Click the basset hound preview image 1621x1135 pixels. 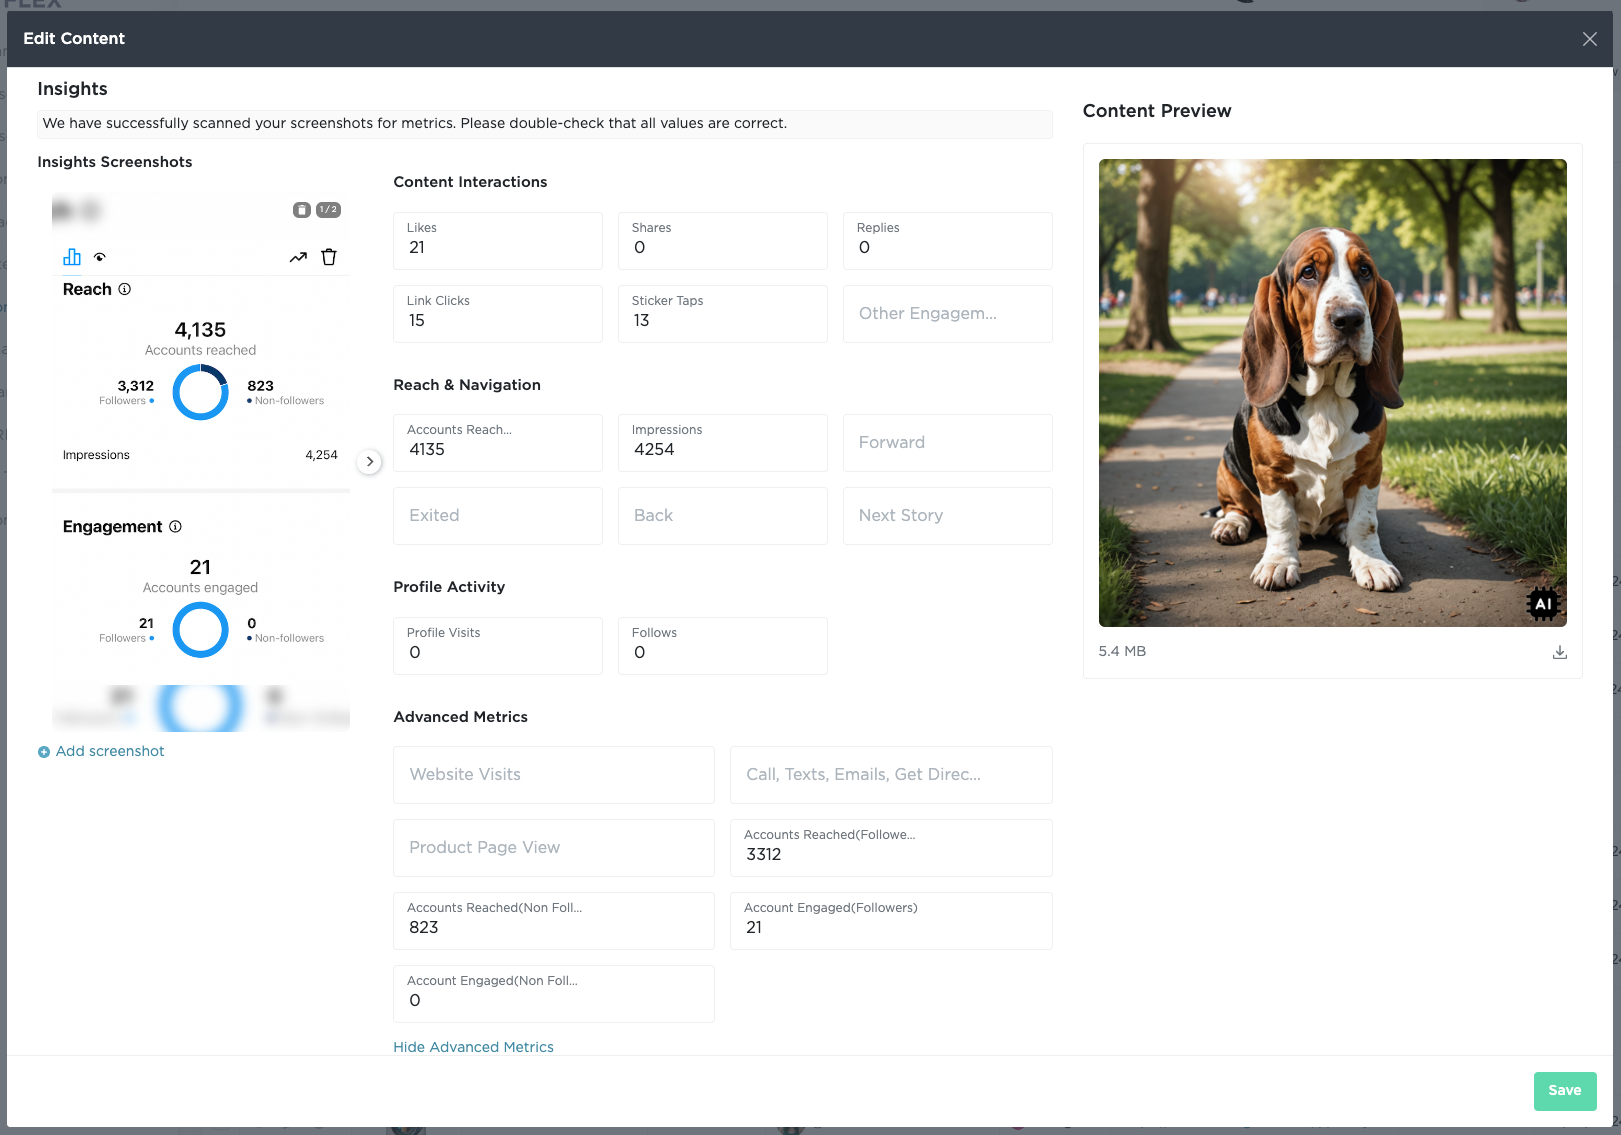click(x=1332, y=393)
